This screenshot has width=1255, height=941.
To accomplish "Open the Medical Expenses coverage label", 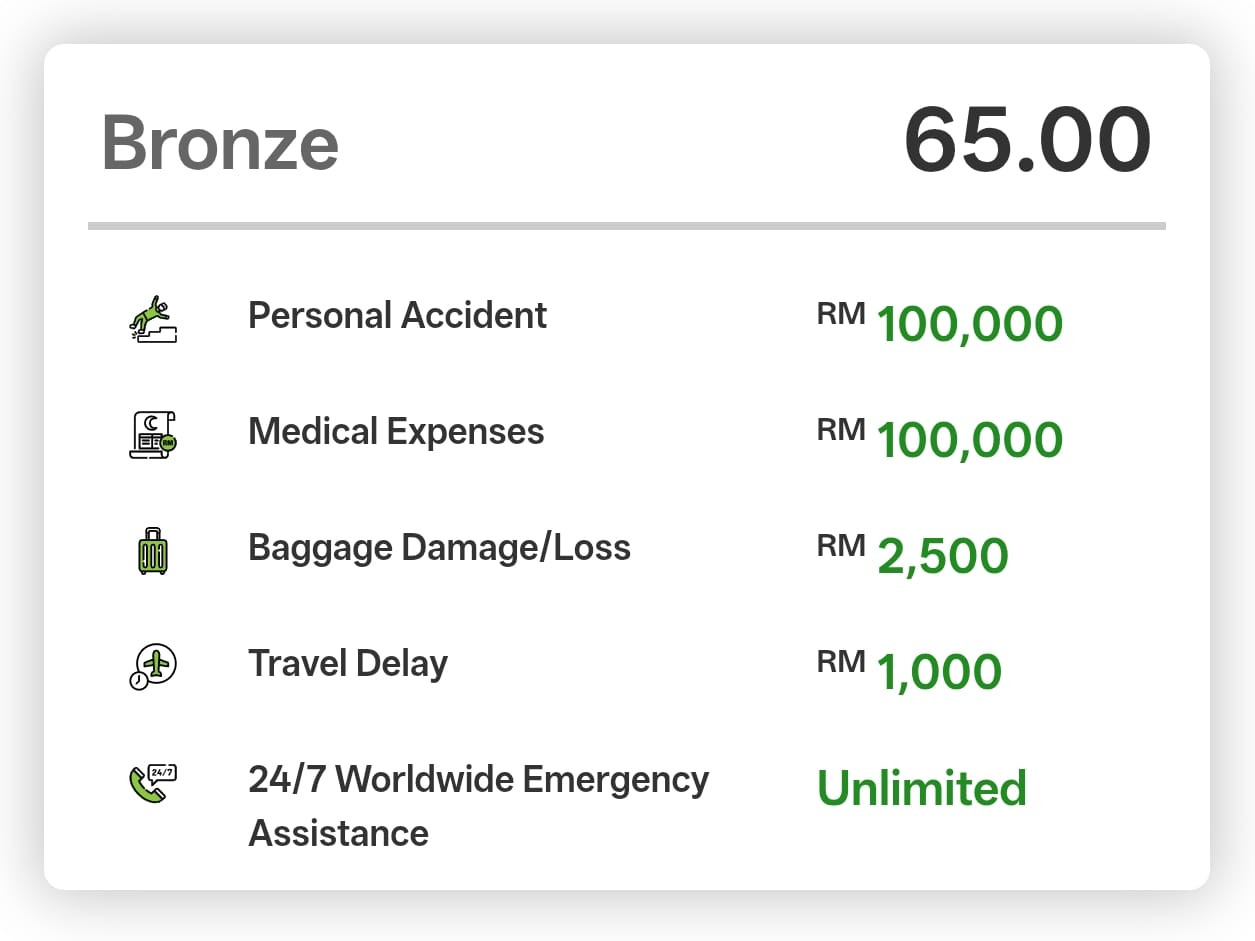I will (x=396, y=432).
